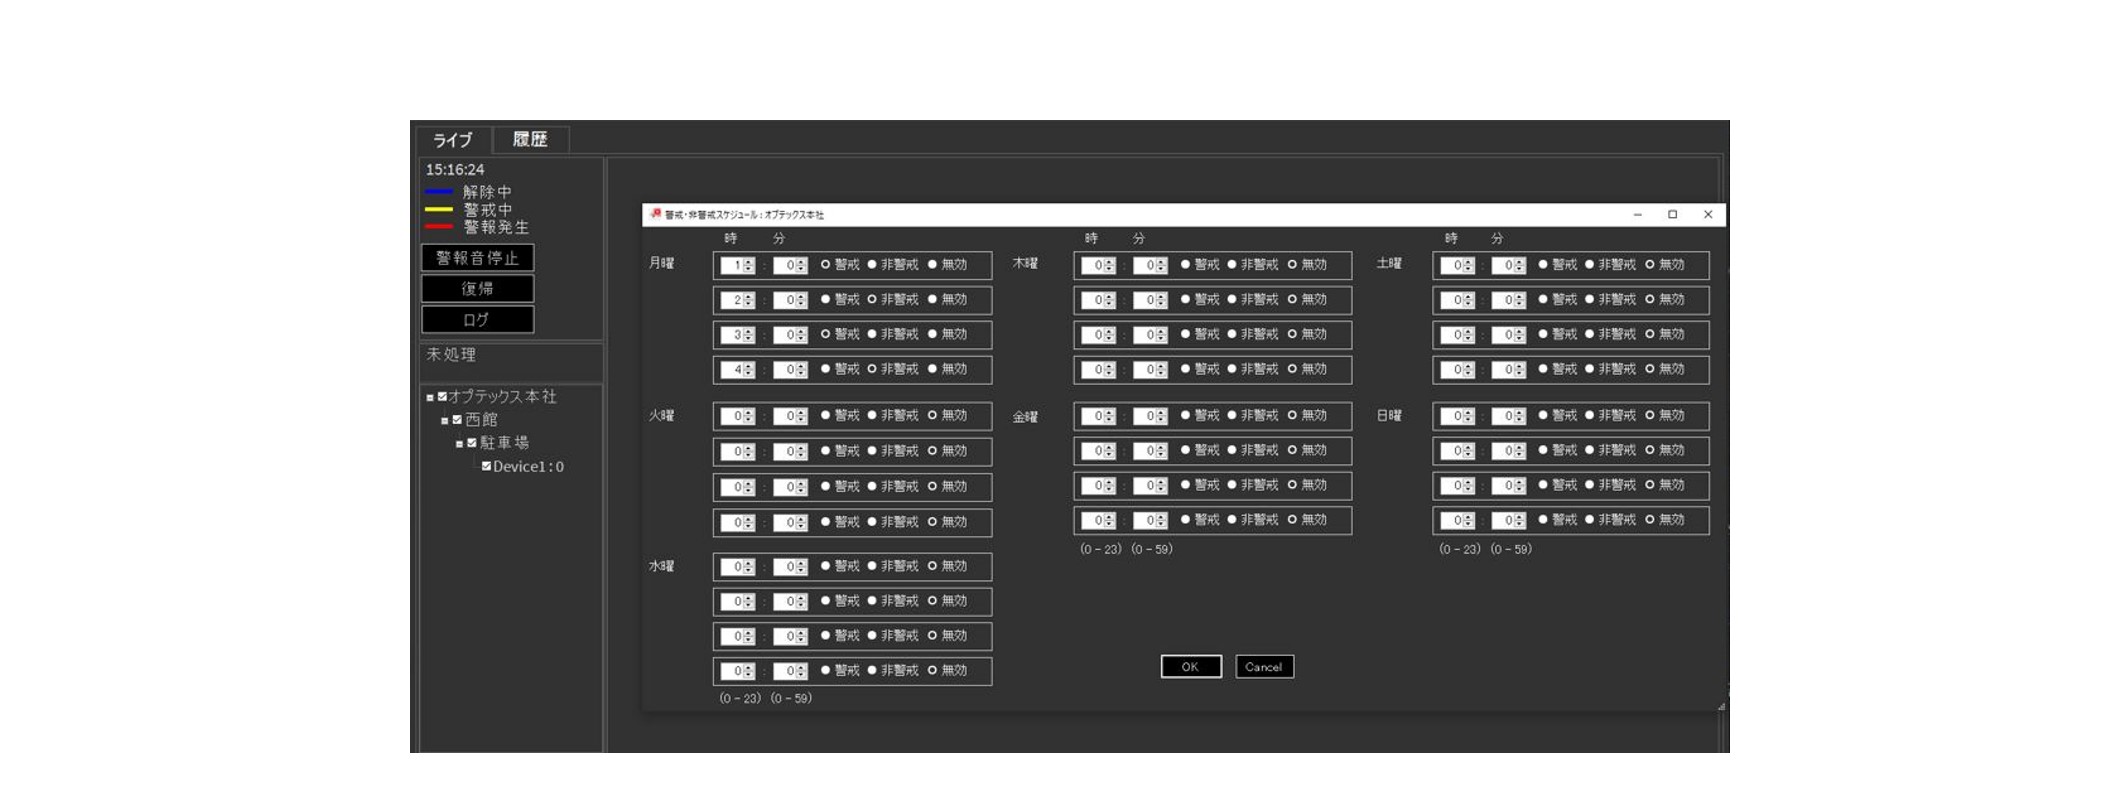
Task: Click the 未処理 label
Action: click(x=451, y=355)
